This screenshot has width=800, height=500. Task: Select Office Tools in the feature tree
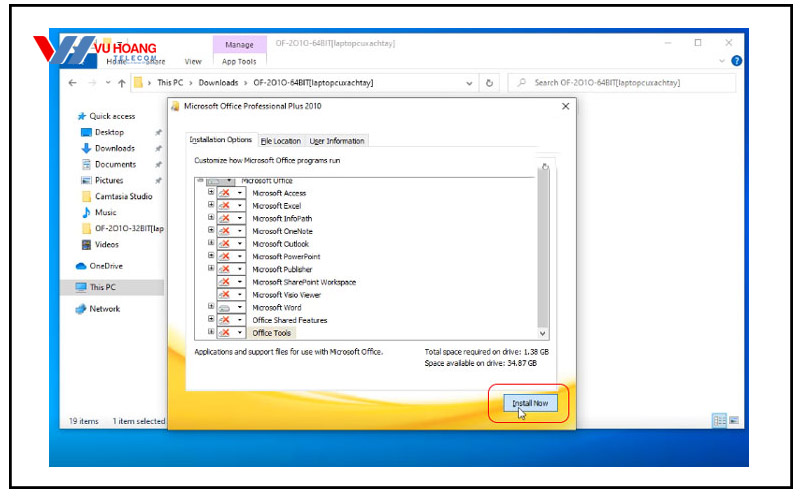pos(271,333)
